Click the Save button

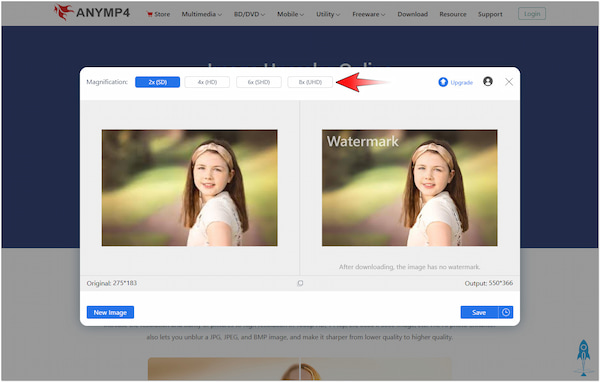click(479, 312)
